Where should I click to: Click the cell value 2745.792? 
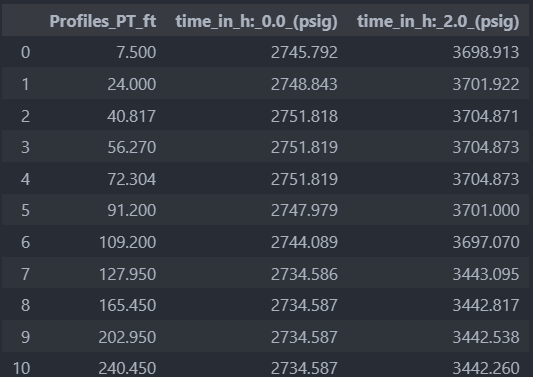[x=304, y=52]
